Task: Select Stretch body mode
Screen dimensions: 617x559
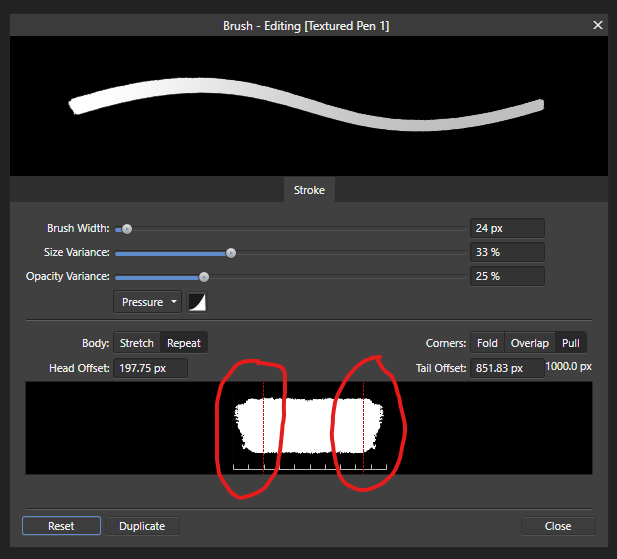Action: (x=137, y=343)
